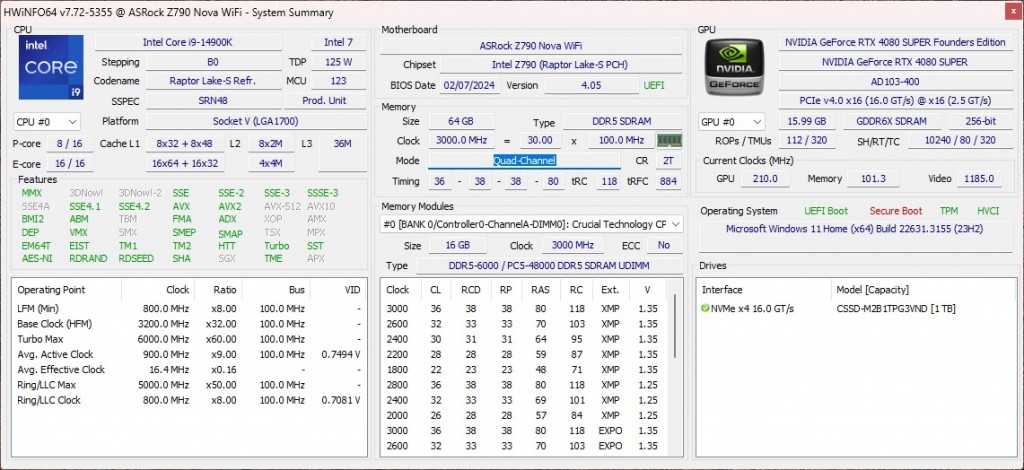The width and height of the screenshot is (1024, 470).
Task: Expand the memory module BANK 0 dropdown
Action: point(676,225)
